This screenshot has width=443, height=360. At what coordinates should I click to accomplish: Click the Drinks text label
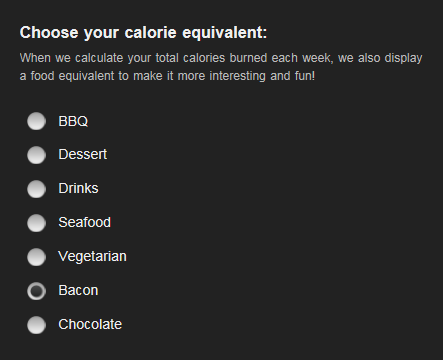78,188
